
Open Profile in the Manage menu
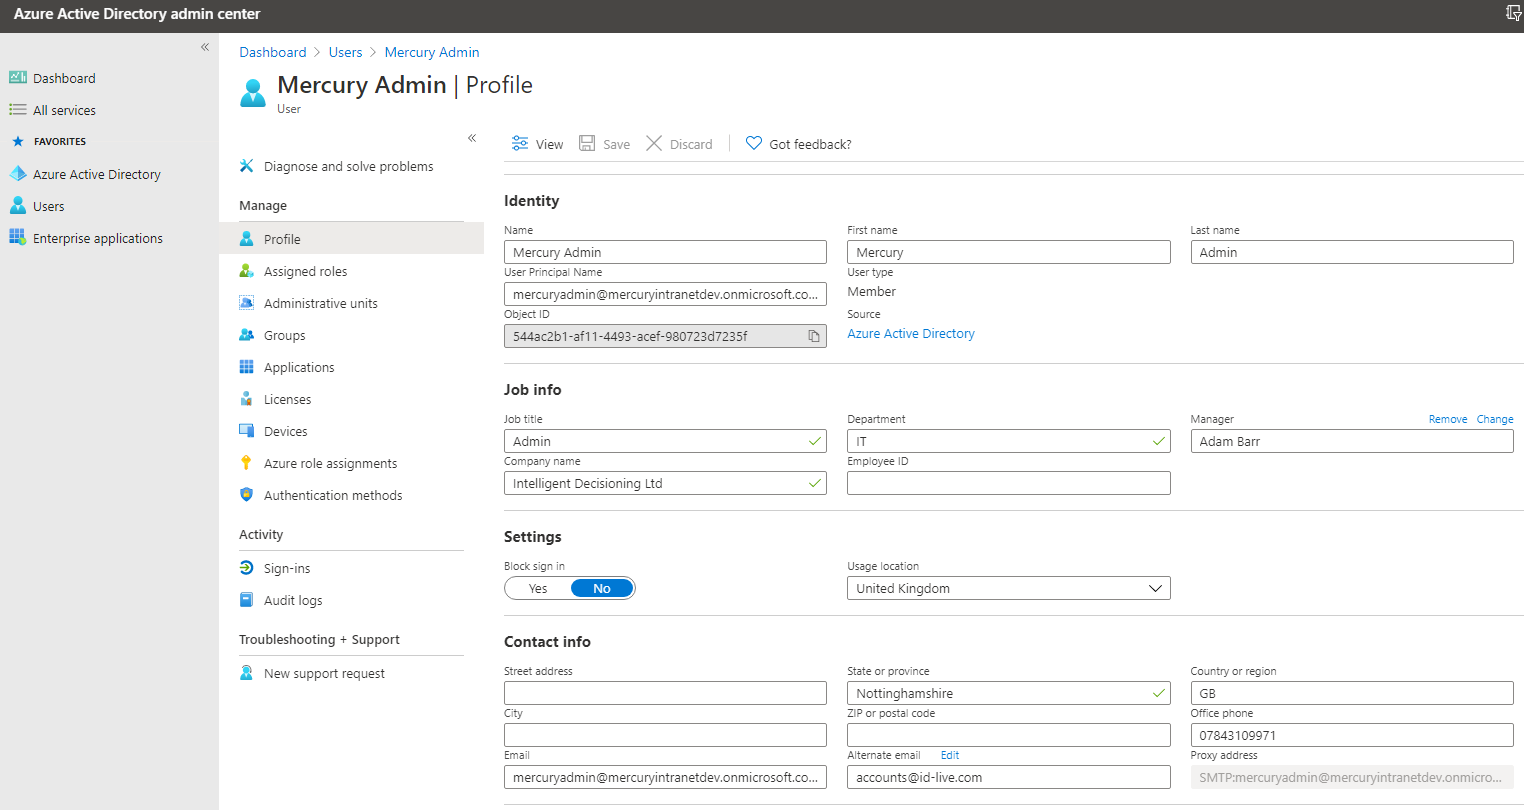point(352,239)
